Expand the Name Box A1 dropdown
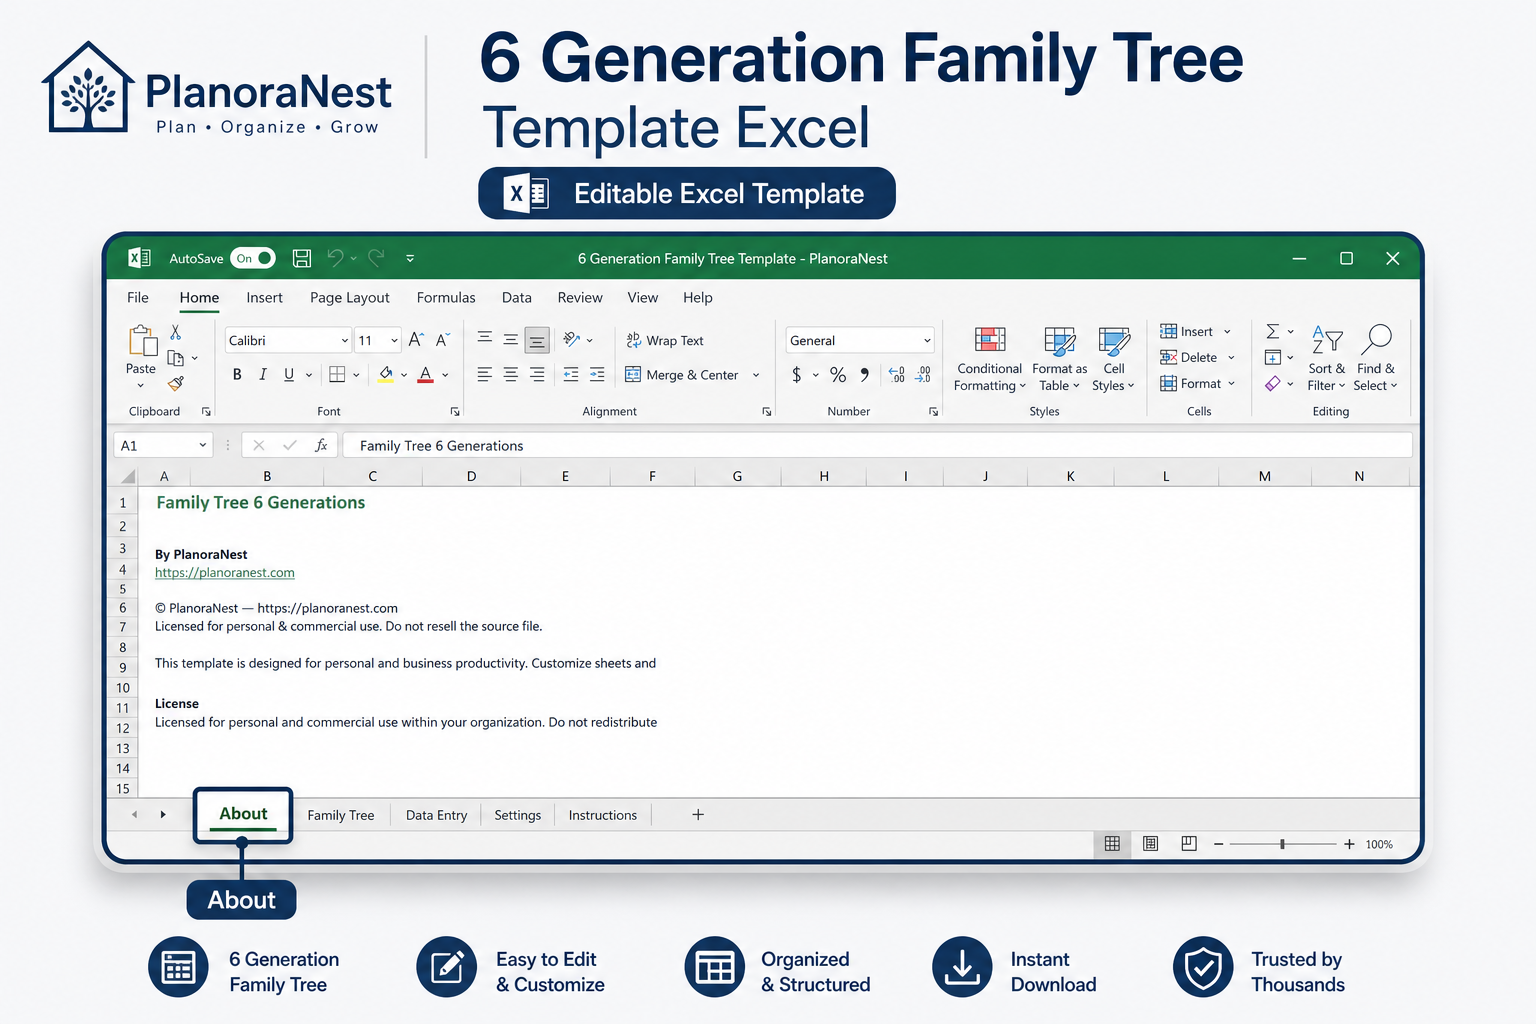Image resolution: width=1536 pixels, height=1024 pixels. tap(202, 445)
